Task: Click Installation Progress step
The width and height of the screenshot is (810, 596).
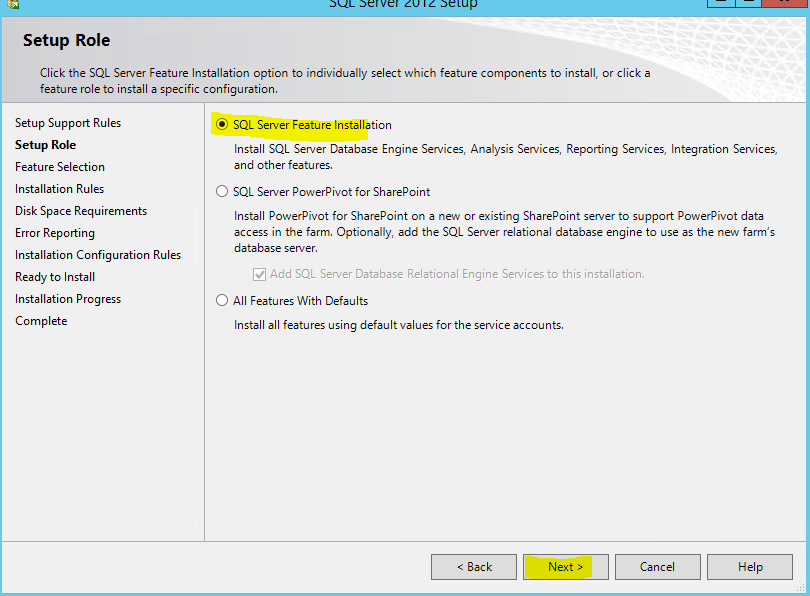Action: coord(68,299)
